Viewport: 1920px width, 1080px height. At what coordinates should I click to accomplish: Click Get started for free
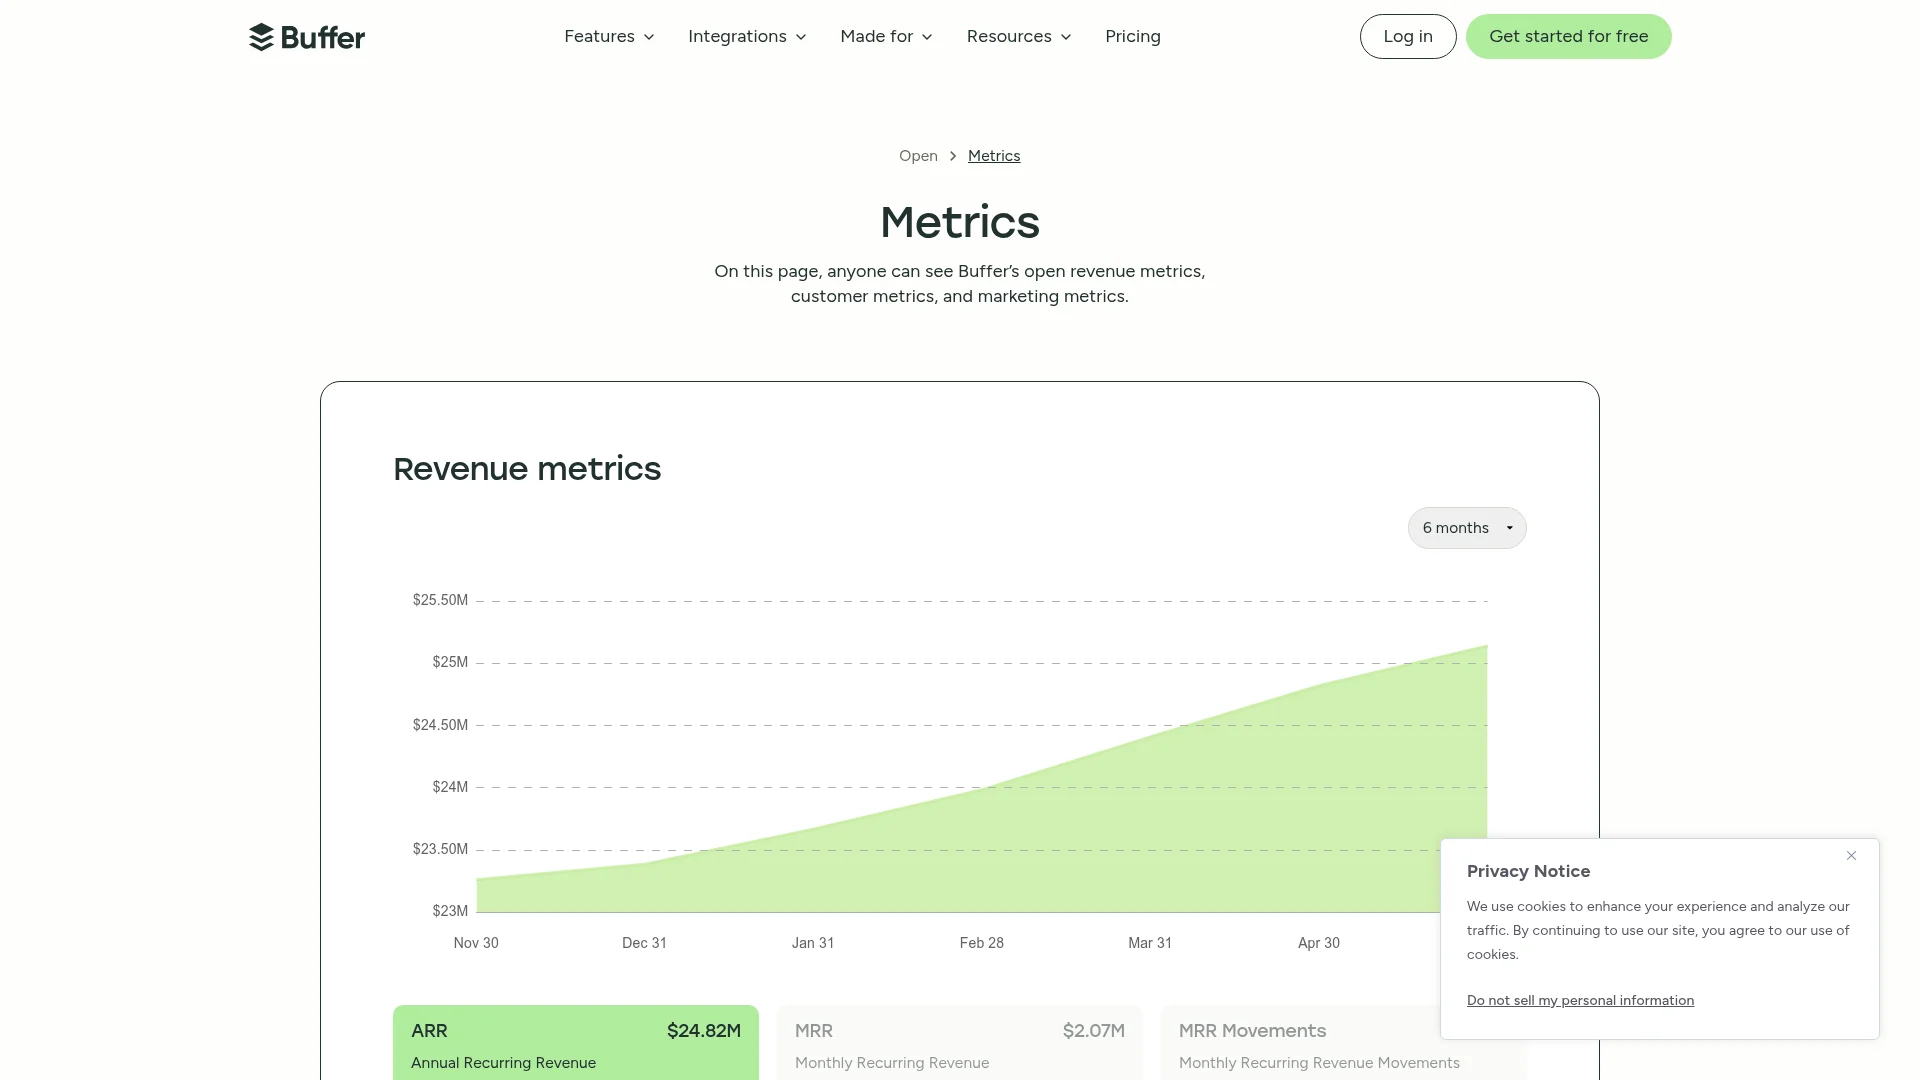pos(1568,37)
